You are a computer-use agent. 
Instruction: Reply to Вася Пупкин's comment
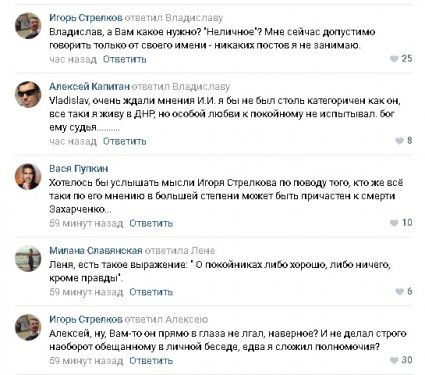[151, 223]
